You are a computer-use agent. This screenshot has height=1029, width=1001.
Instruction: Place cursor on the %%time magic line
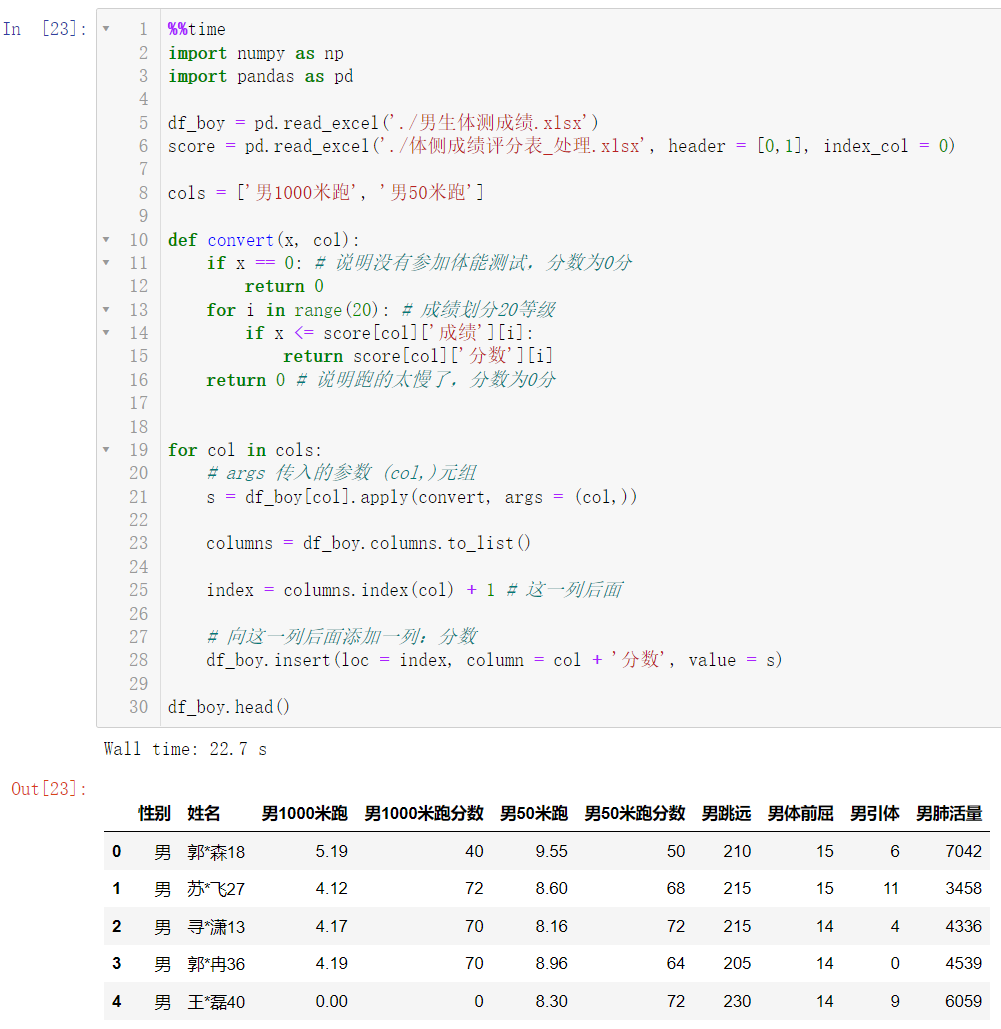pos(196,30)
